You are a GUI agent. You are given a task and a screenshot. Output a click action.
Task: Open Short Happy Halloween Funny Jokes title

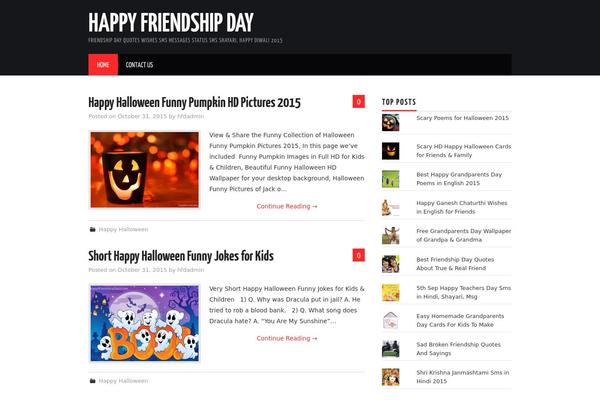point(181,256)
